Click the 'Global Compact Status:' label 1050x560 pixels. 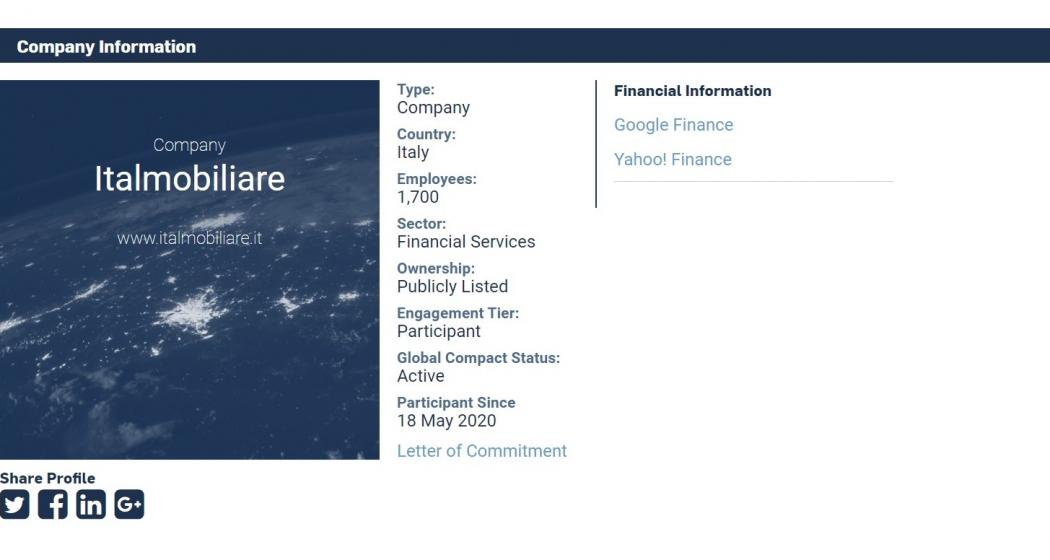[x=478, y=358]
